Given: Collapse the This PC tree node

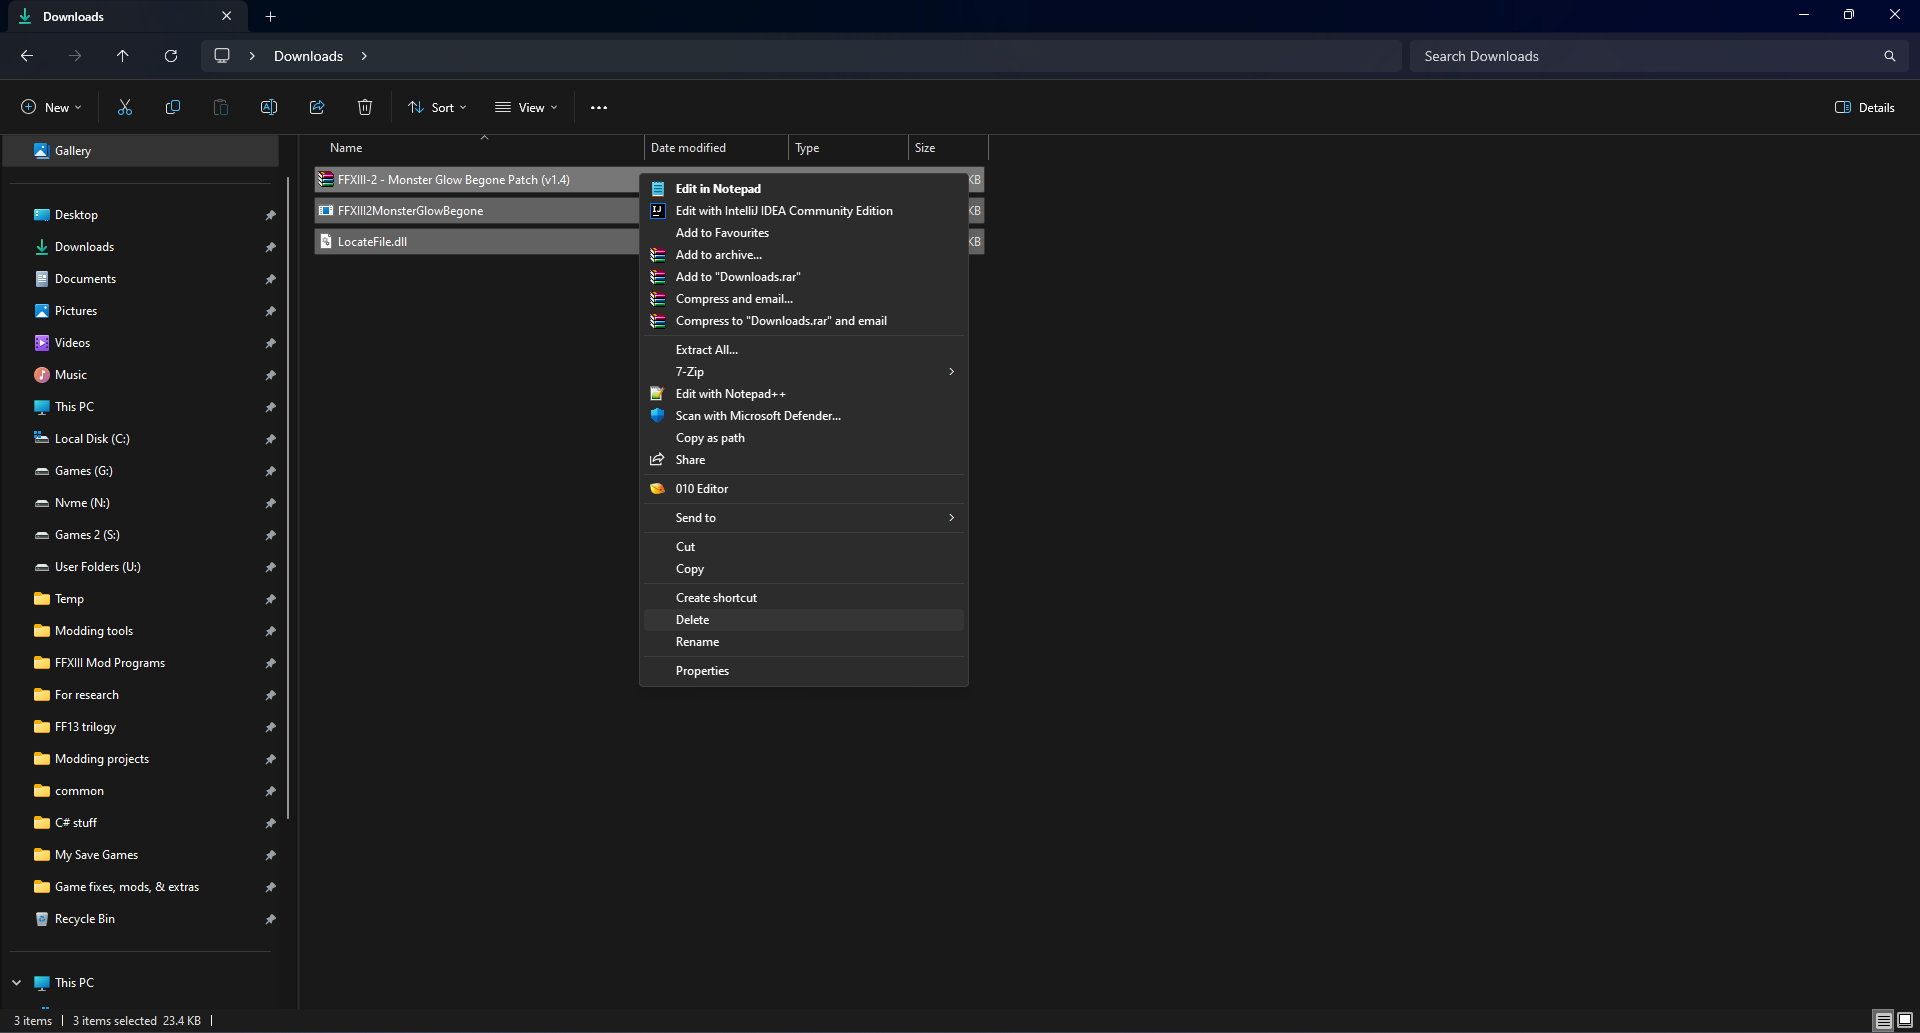Looking at the screenshot, I should (x=17, y=983).
